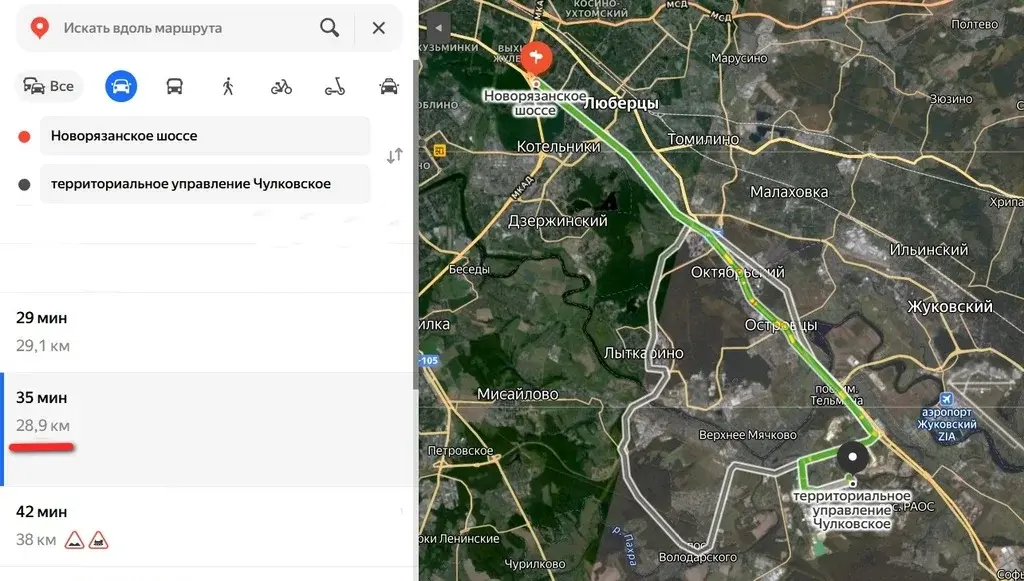Select the taxi route mode

coord(389,86)
